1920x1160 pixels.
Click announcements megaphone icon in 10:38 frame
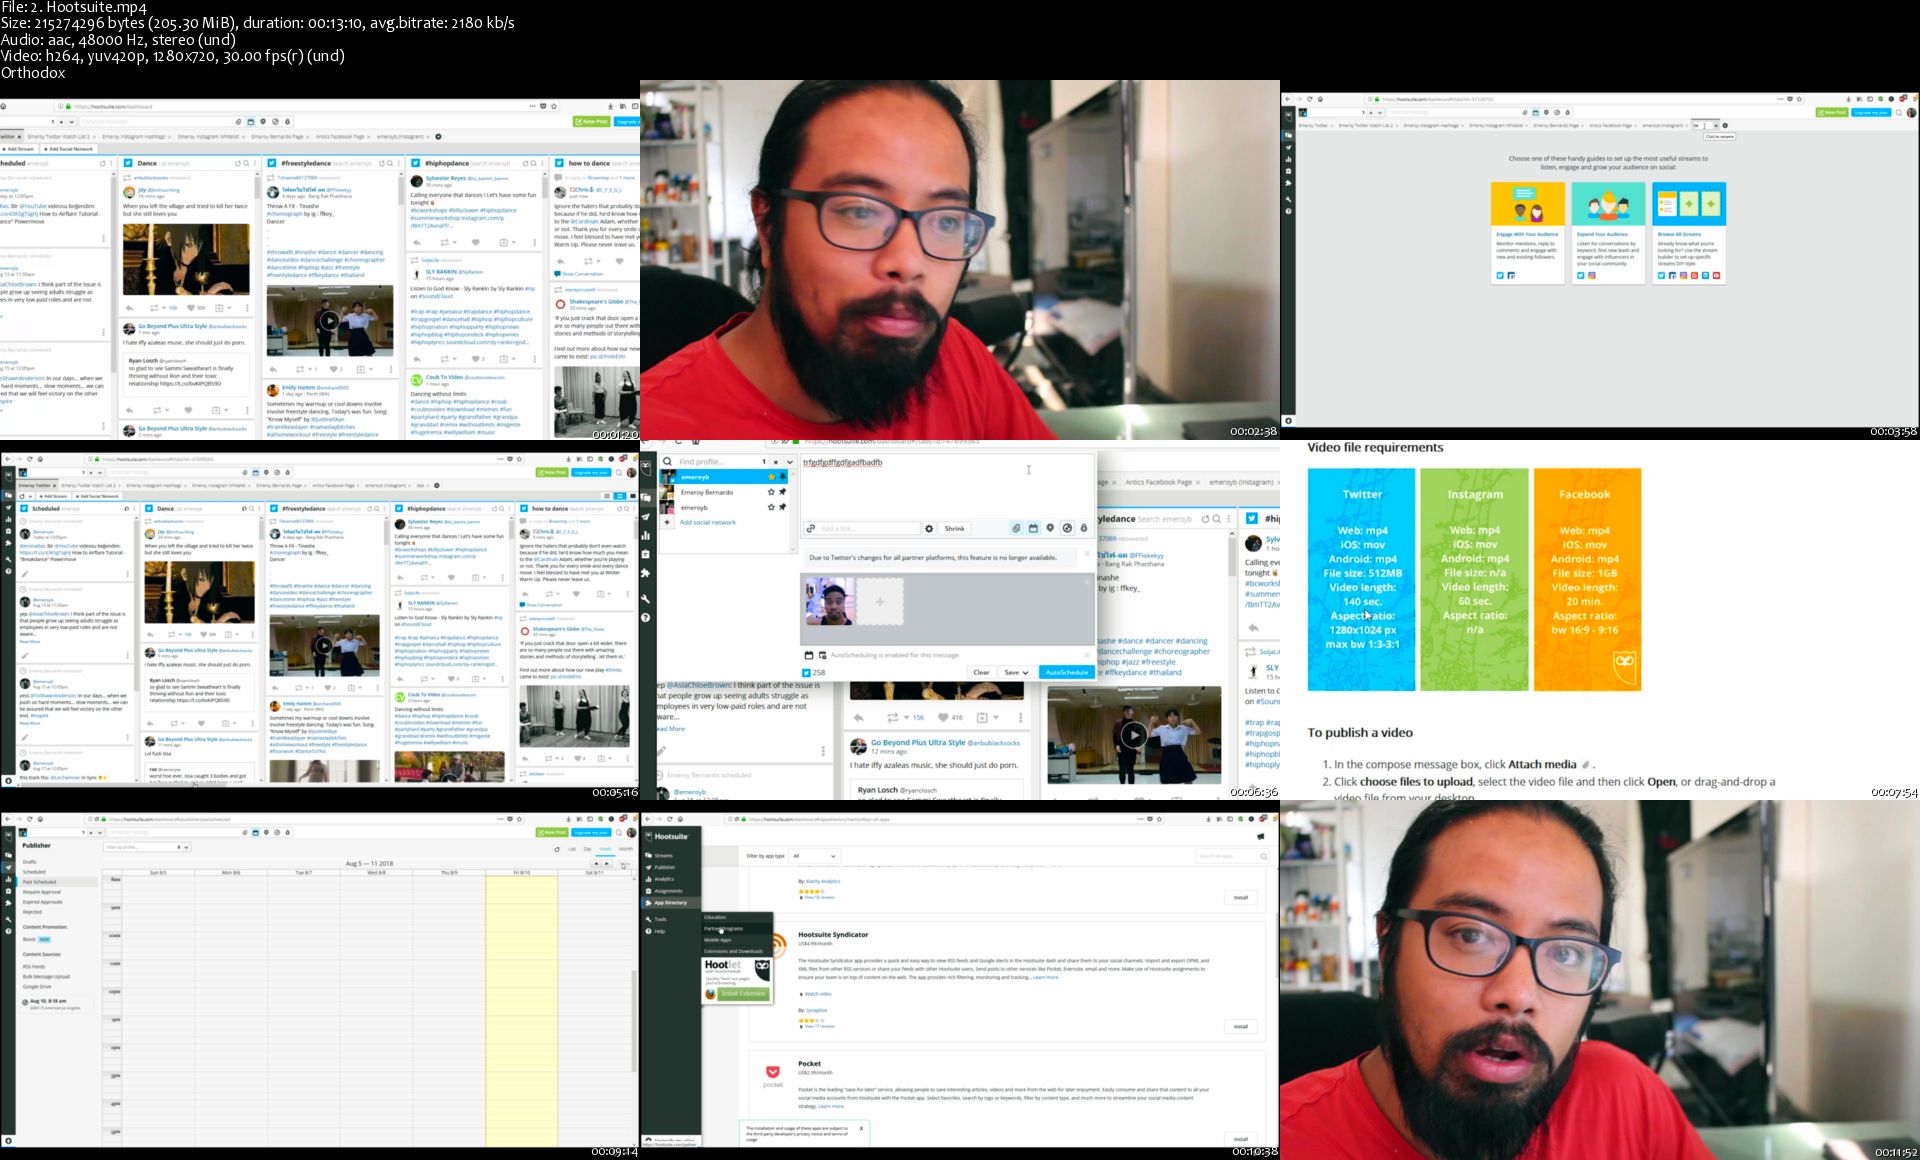[1261, 836]
